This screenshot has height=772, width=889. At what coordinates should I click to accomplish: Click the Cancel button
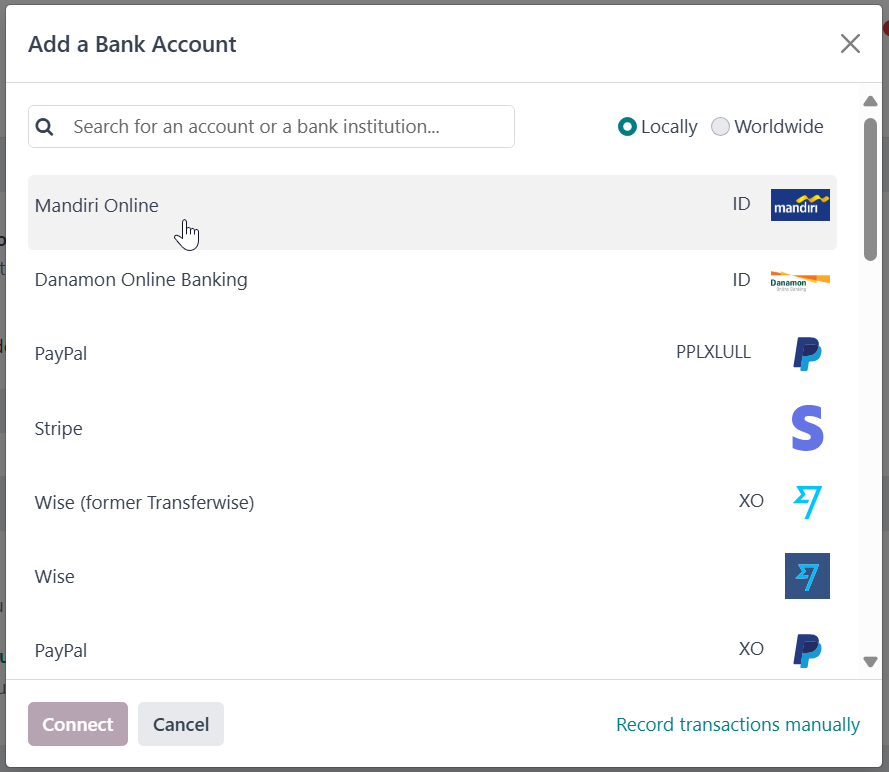point(181,724)
